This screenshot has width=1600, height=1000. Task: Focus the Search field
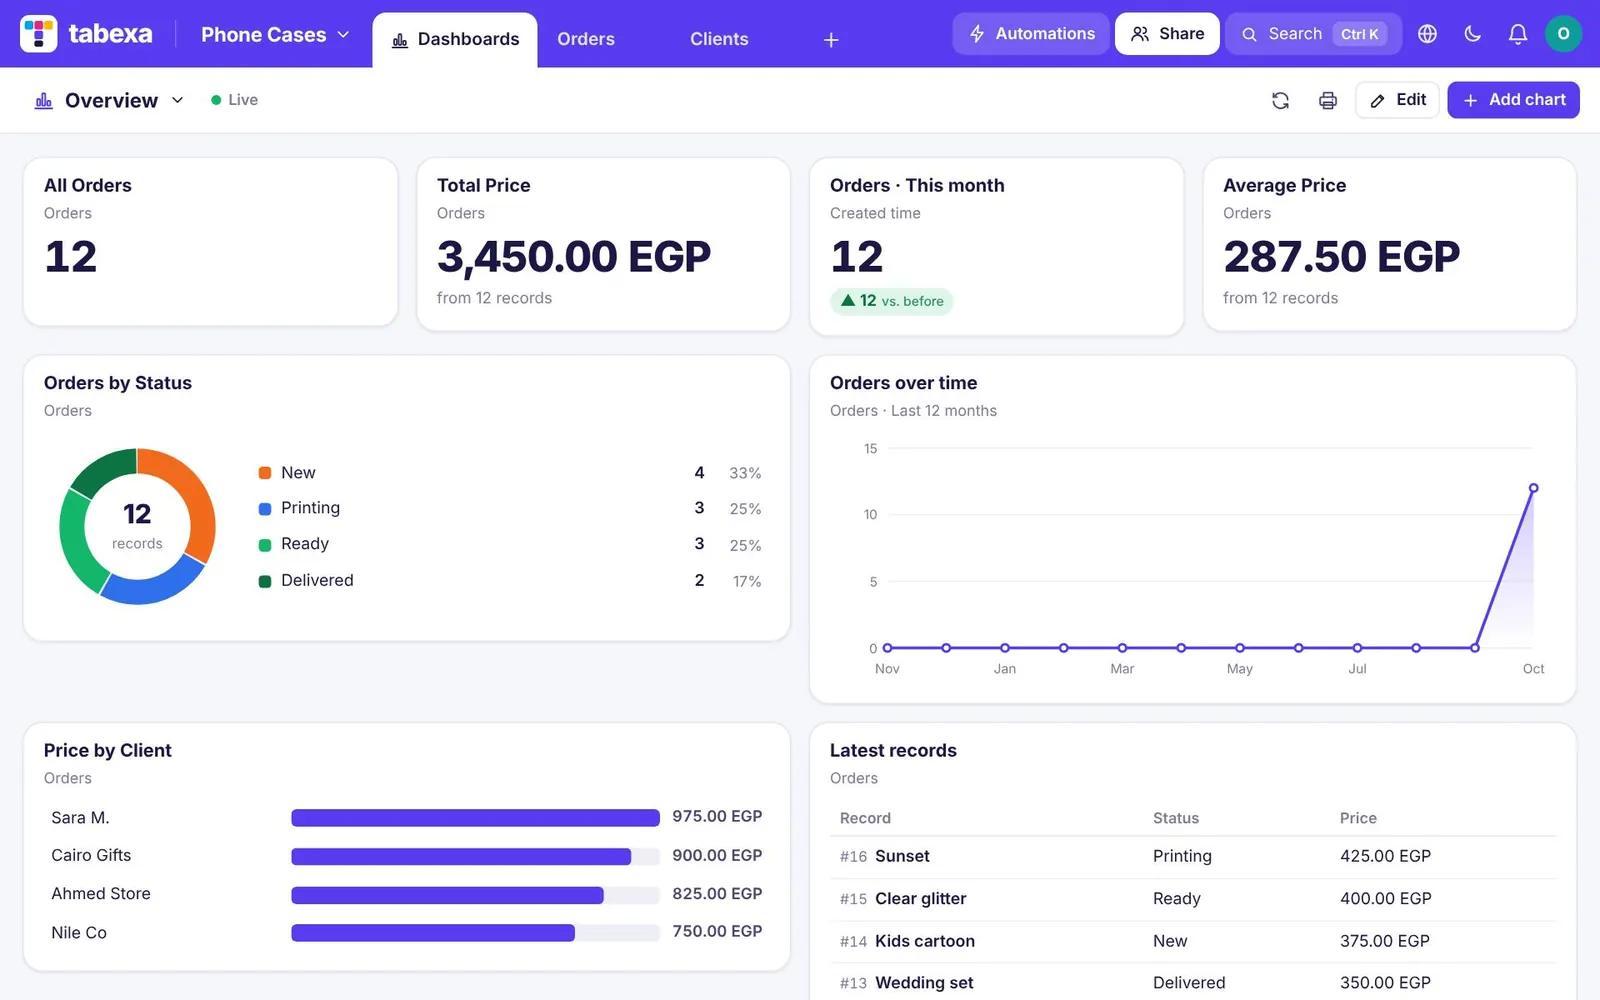click(1313, 34)
